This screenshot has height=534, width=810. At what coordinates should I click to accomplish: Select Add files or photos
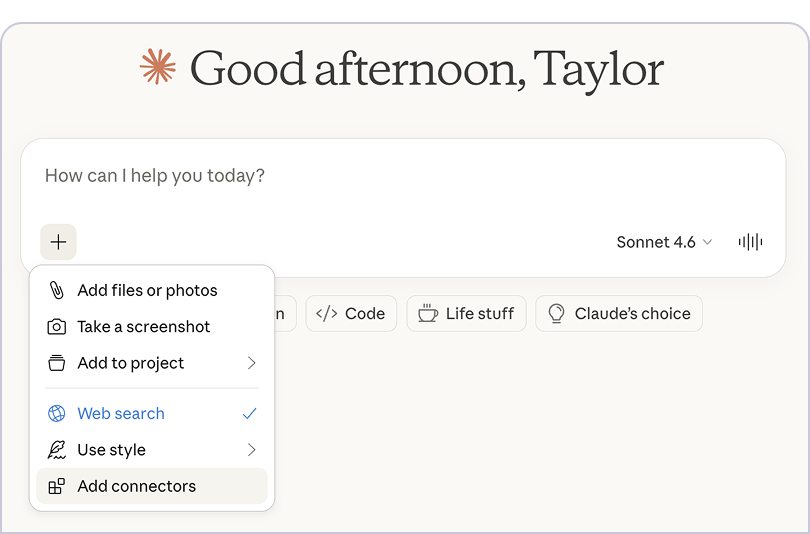[147, 291]
